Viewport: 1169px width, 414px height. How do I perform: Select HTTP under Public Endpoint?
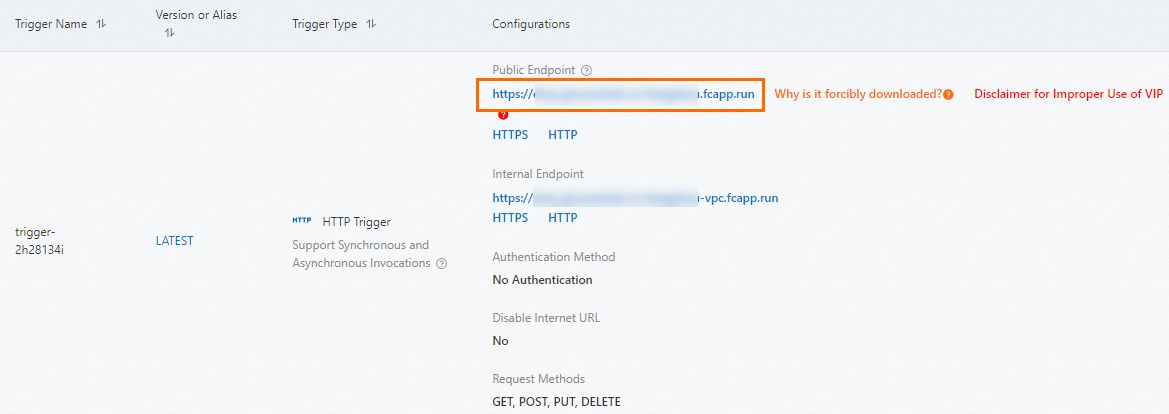click(x=562, y=135)
